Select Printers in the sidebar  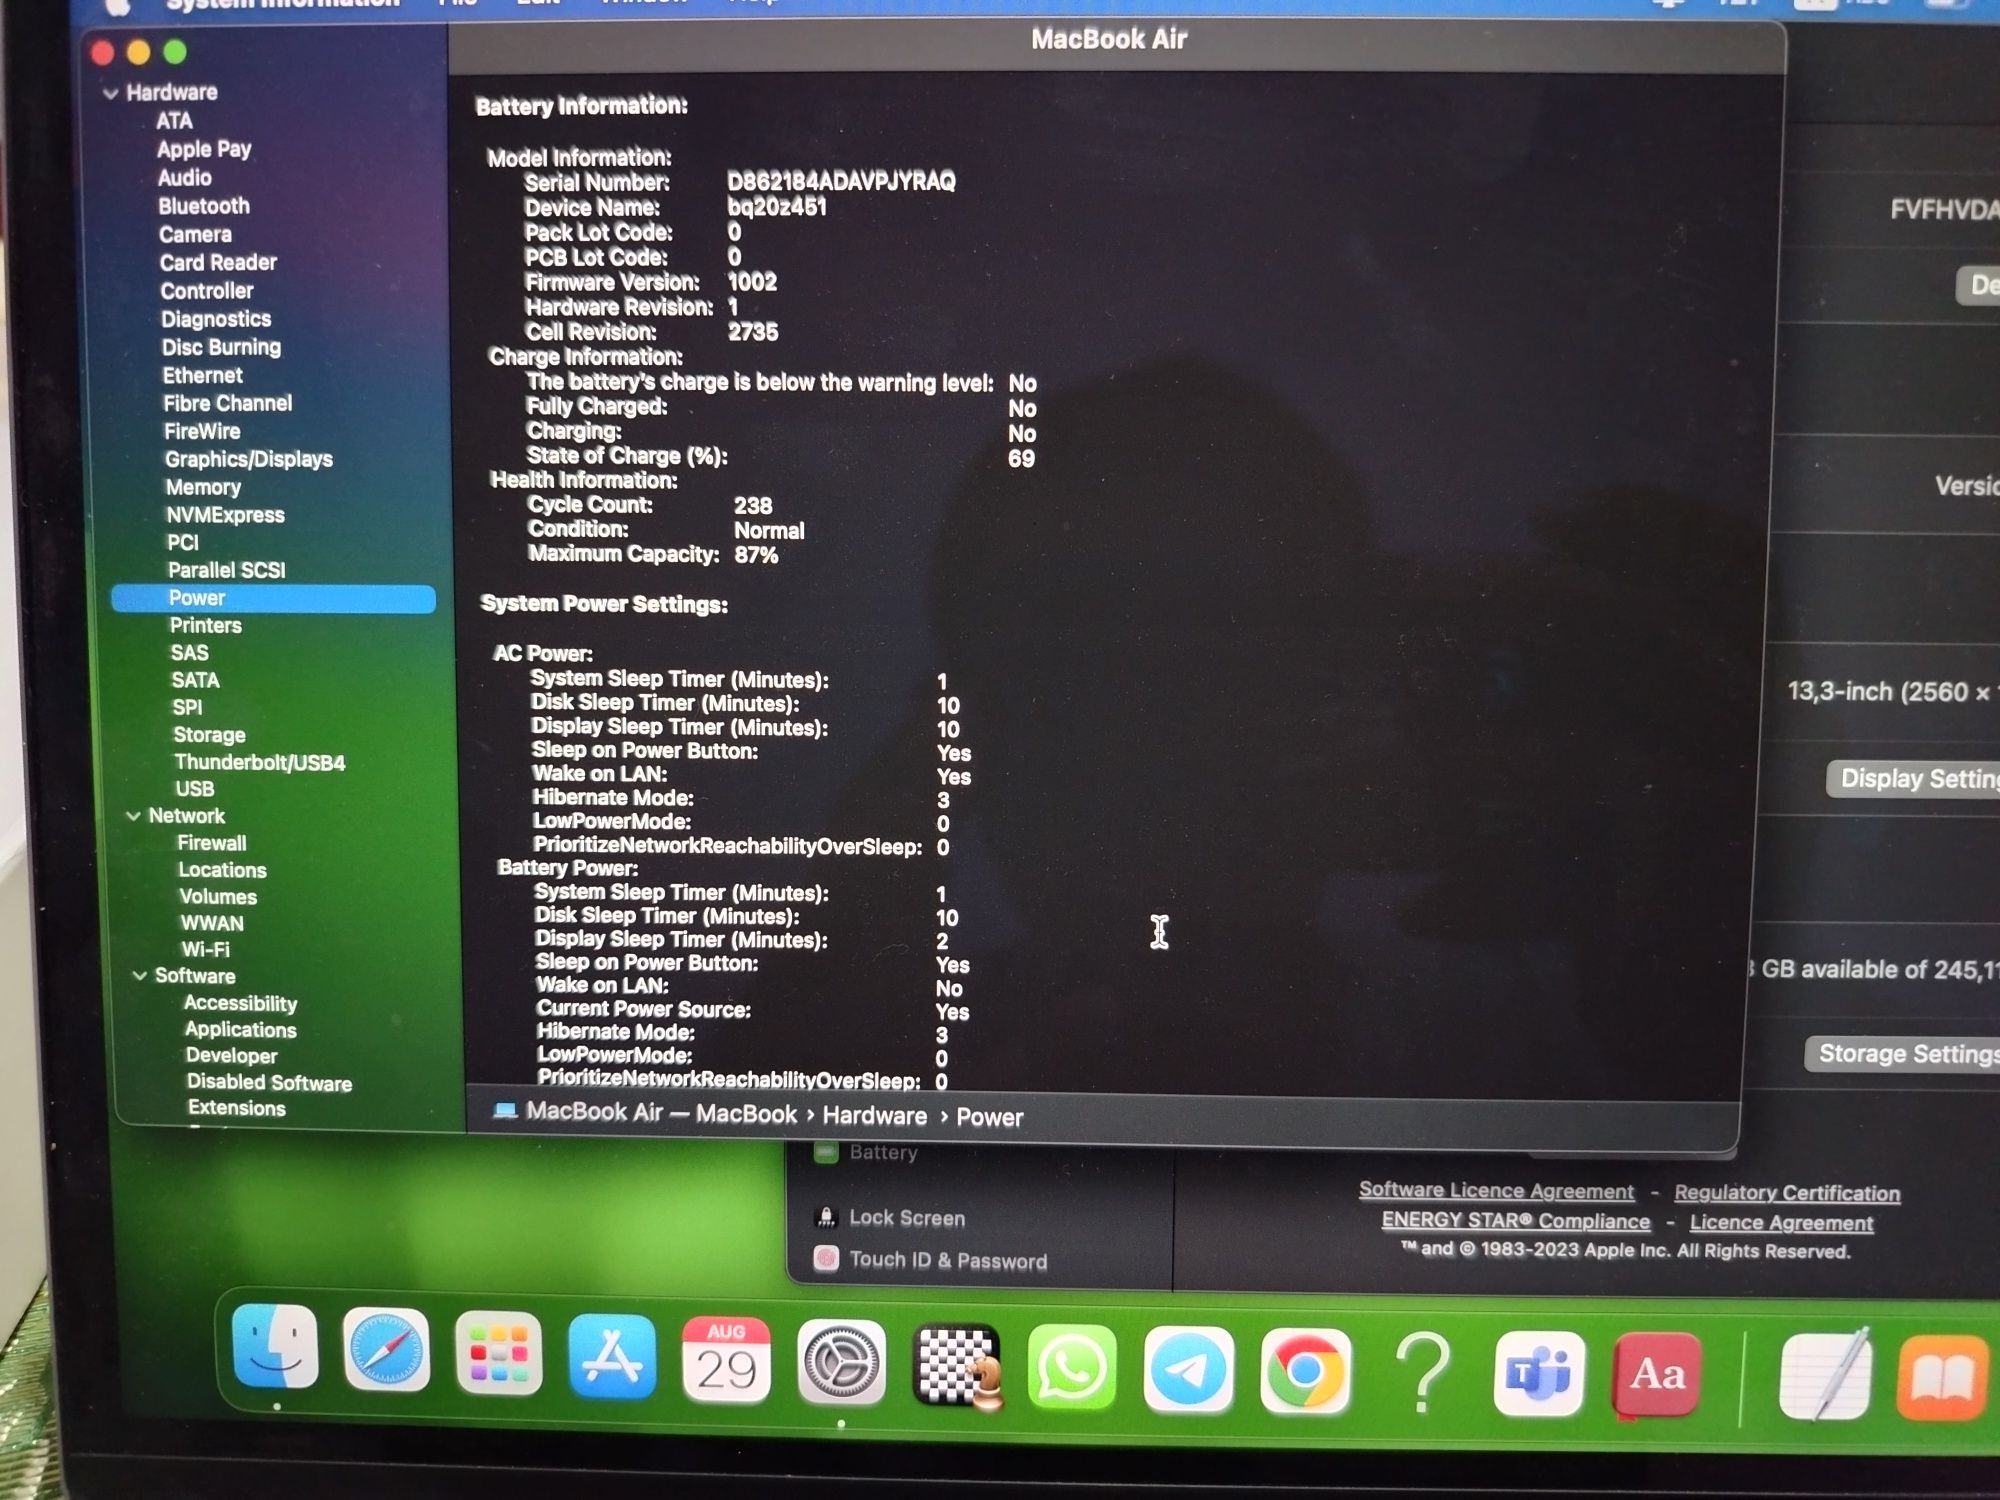[205, 625]
